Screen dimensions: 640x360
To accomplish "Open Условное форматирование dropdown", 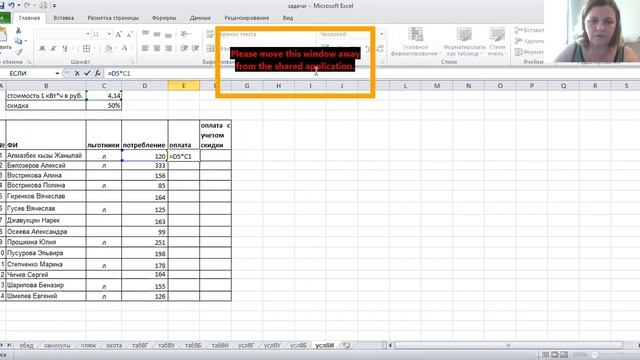I will tap(415, 42).
